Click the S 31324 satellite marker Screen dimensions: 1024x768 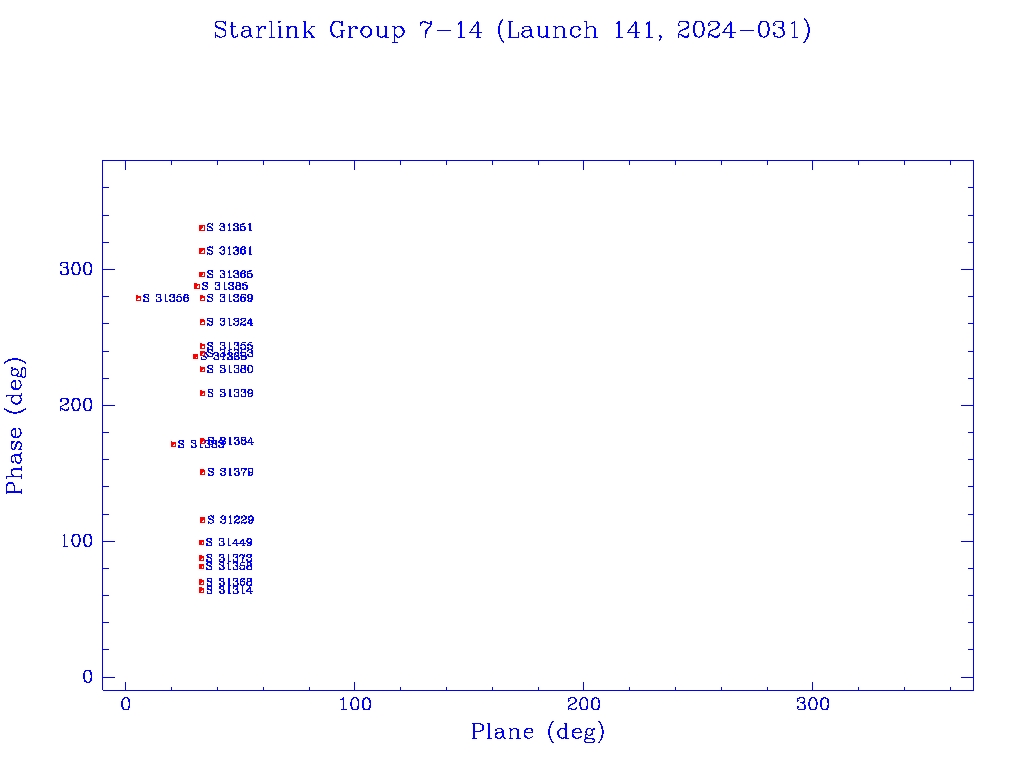tap(202, 322)
